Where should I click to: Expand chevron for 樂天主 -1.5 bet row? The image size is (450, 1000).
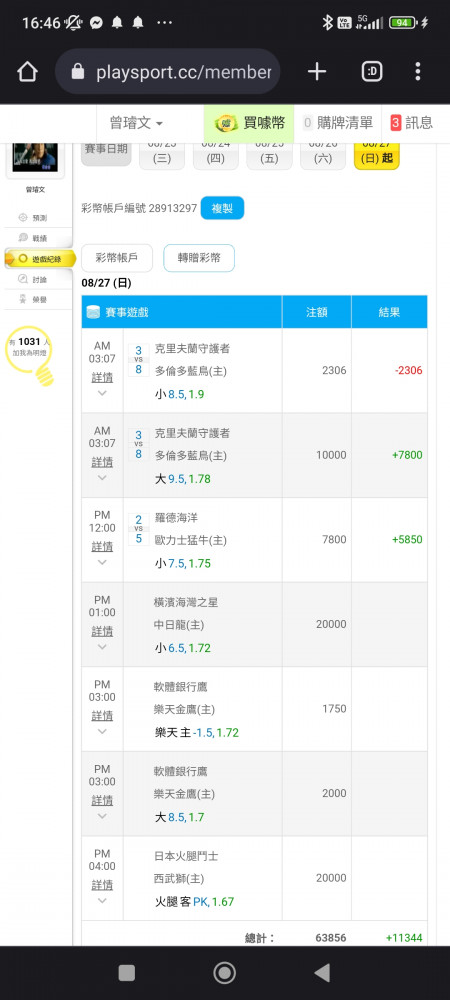point(102,732)
